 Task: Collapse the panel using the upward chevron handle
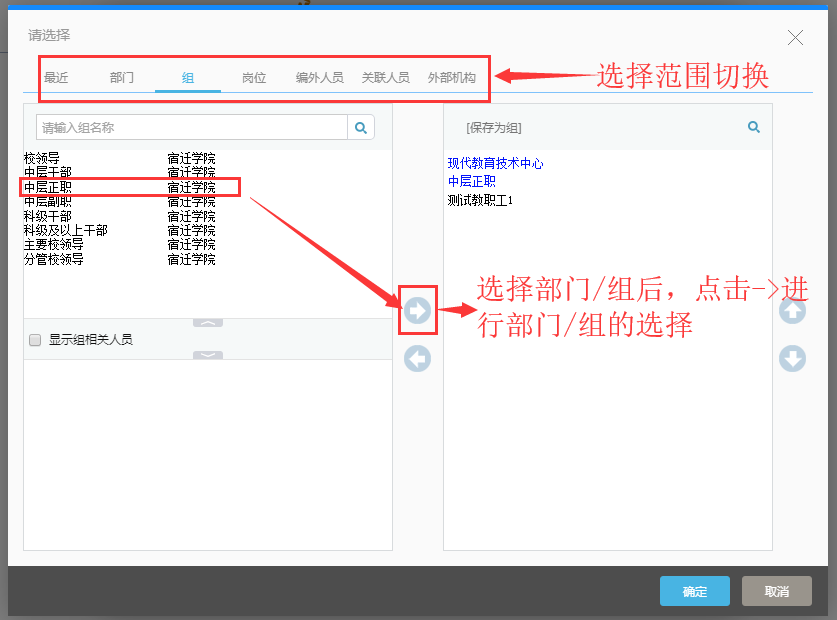pos(208,323)
